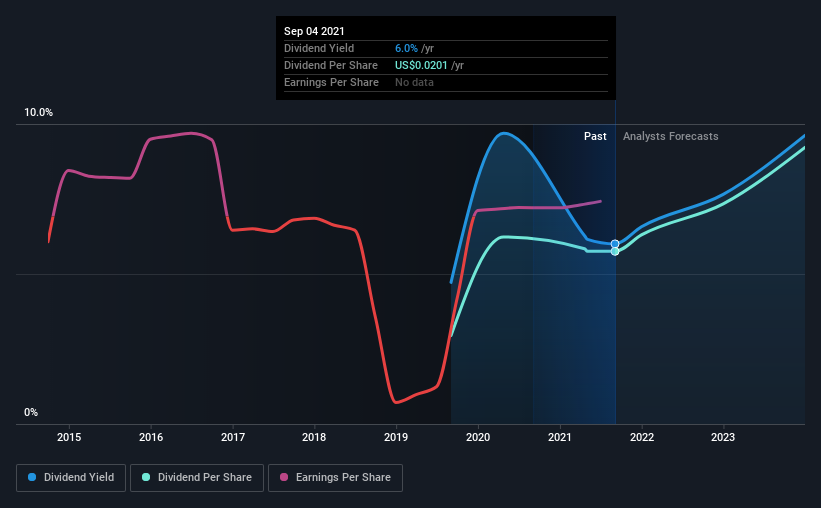Image resolution: width=821 pixels, height=508 pixels.
Task: Click the teal Dividend Per Share data point marker
Action: coord(615,251)
